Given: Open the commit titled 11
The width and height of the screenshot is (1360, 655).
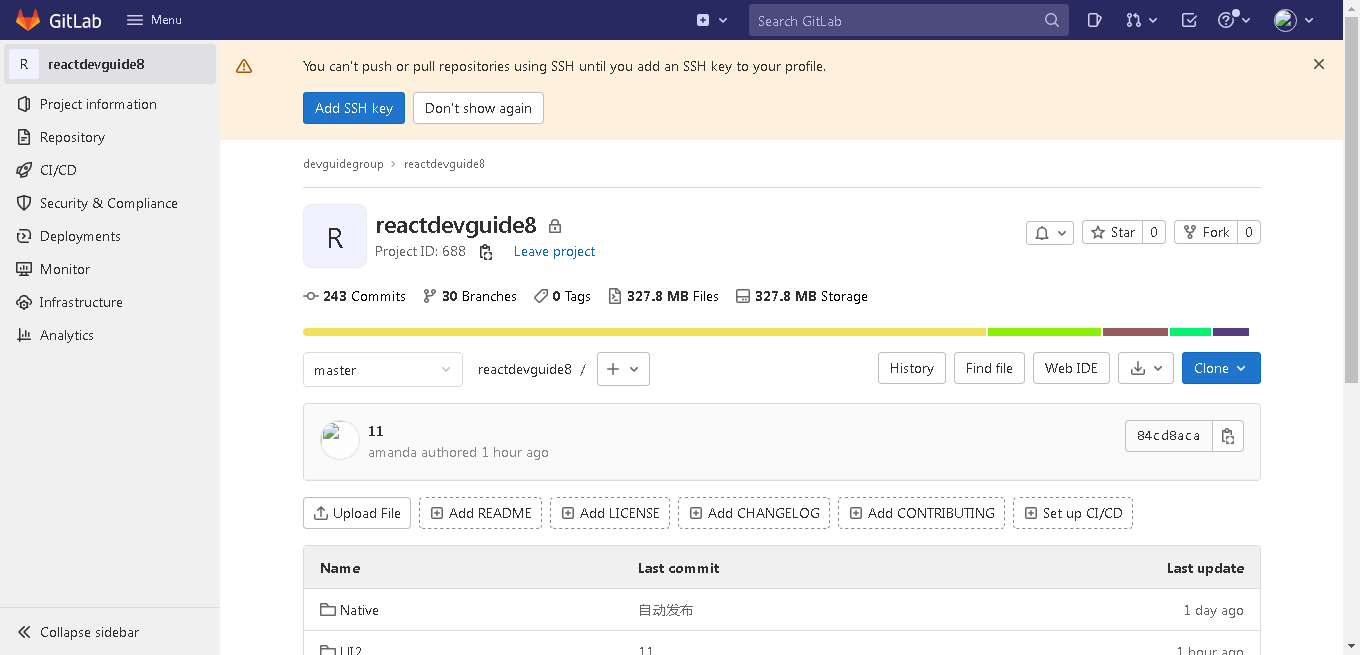Looking at the screenshot, I should coord(376,431).
